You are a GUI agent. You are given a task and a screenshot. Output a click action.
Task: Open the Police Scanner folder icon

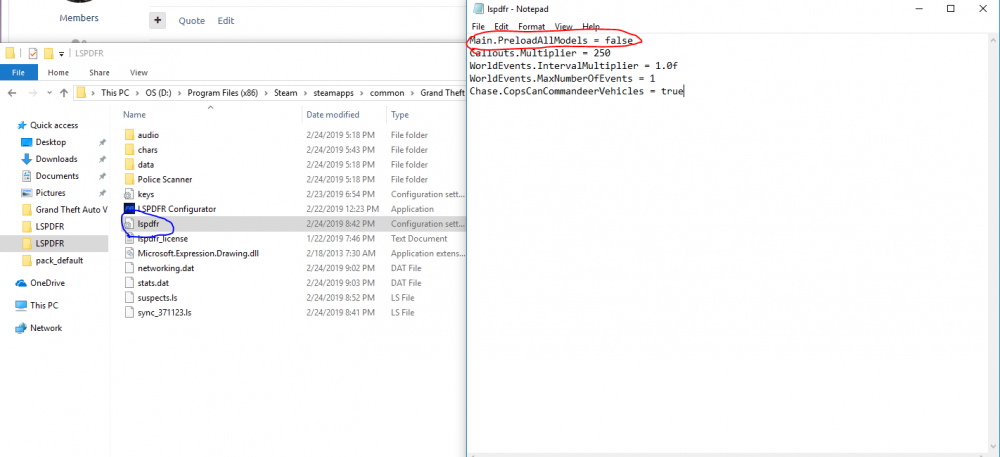(129, 179)
